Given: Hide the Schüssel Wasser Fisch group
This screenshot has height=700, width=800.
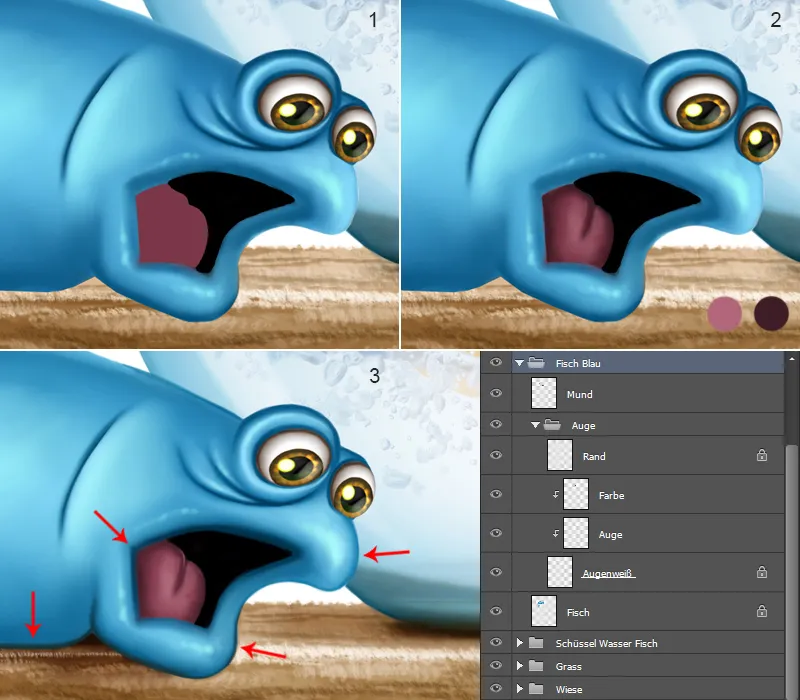Looking at the screenshot, I should (495, 642).
